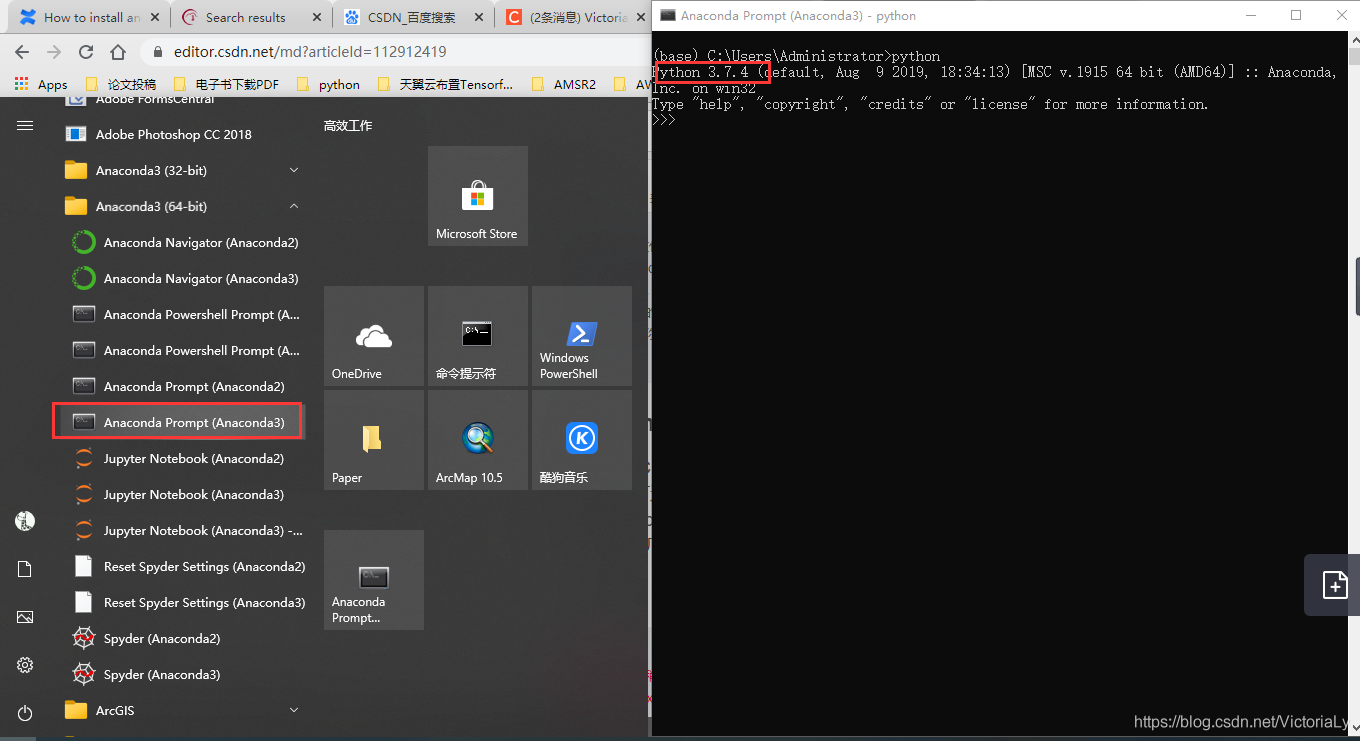The height and width of the screenshot is (741, 1360).
Task: Open the Microsoft Store tile
Action: (477, 196)
